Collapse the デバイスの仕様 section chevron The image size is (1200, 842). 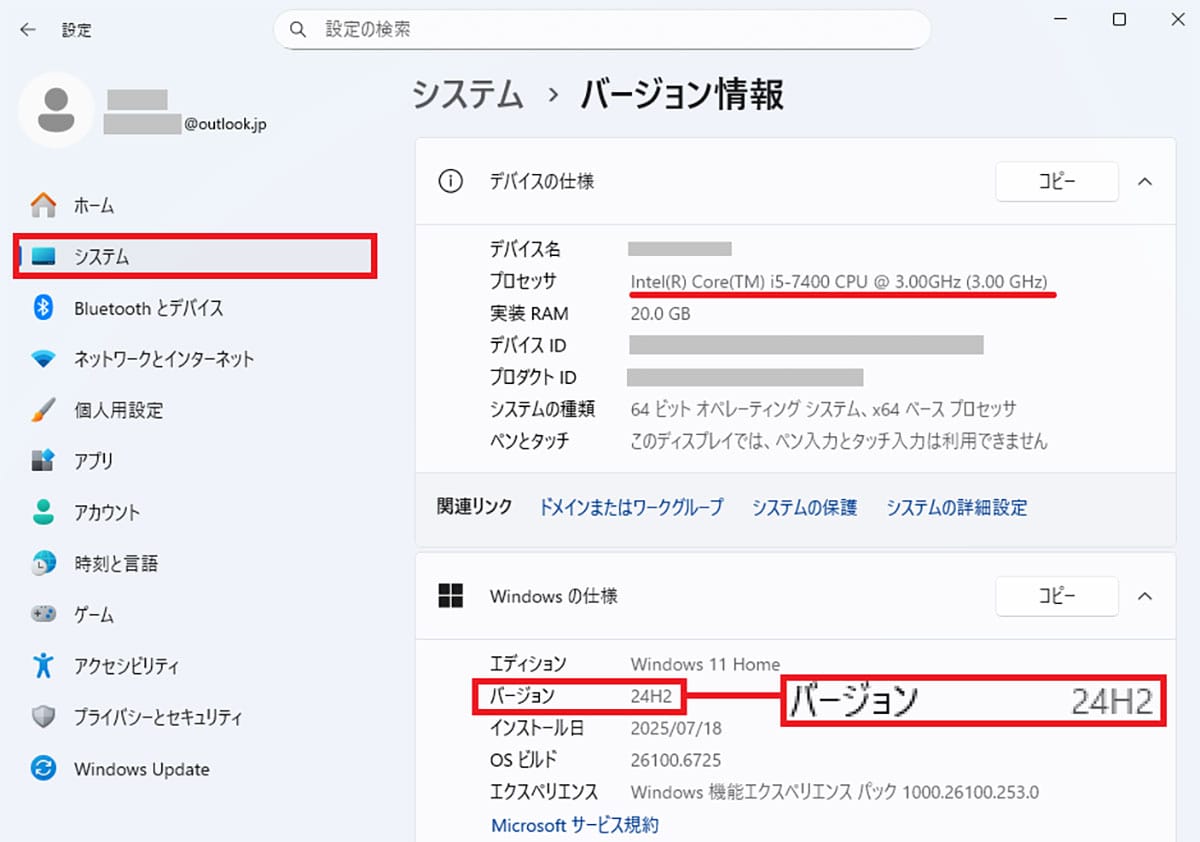pos(1146,182)
